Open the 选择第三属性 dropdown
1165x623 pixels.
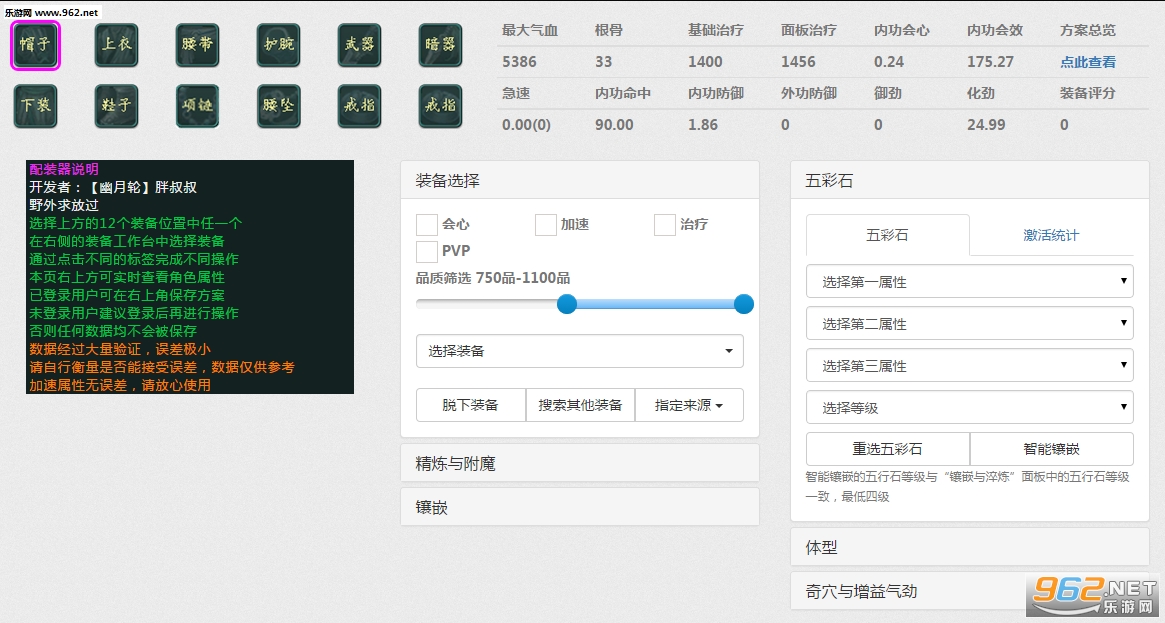[x=970, y=365]
